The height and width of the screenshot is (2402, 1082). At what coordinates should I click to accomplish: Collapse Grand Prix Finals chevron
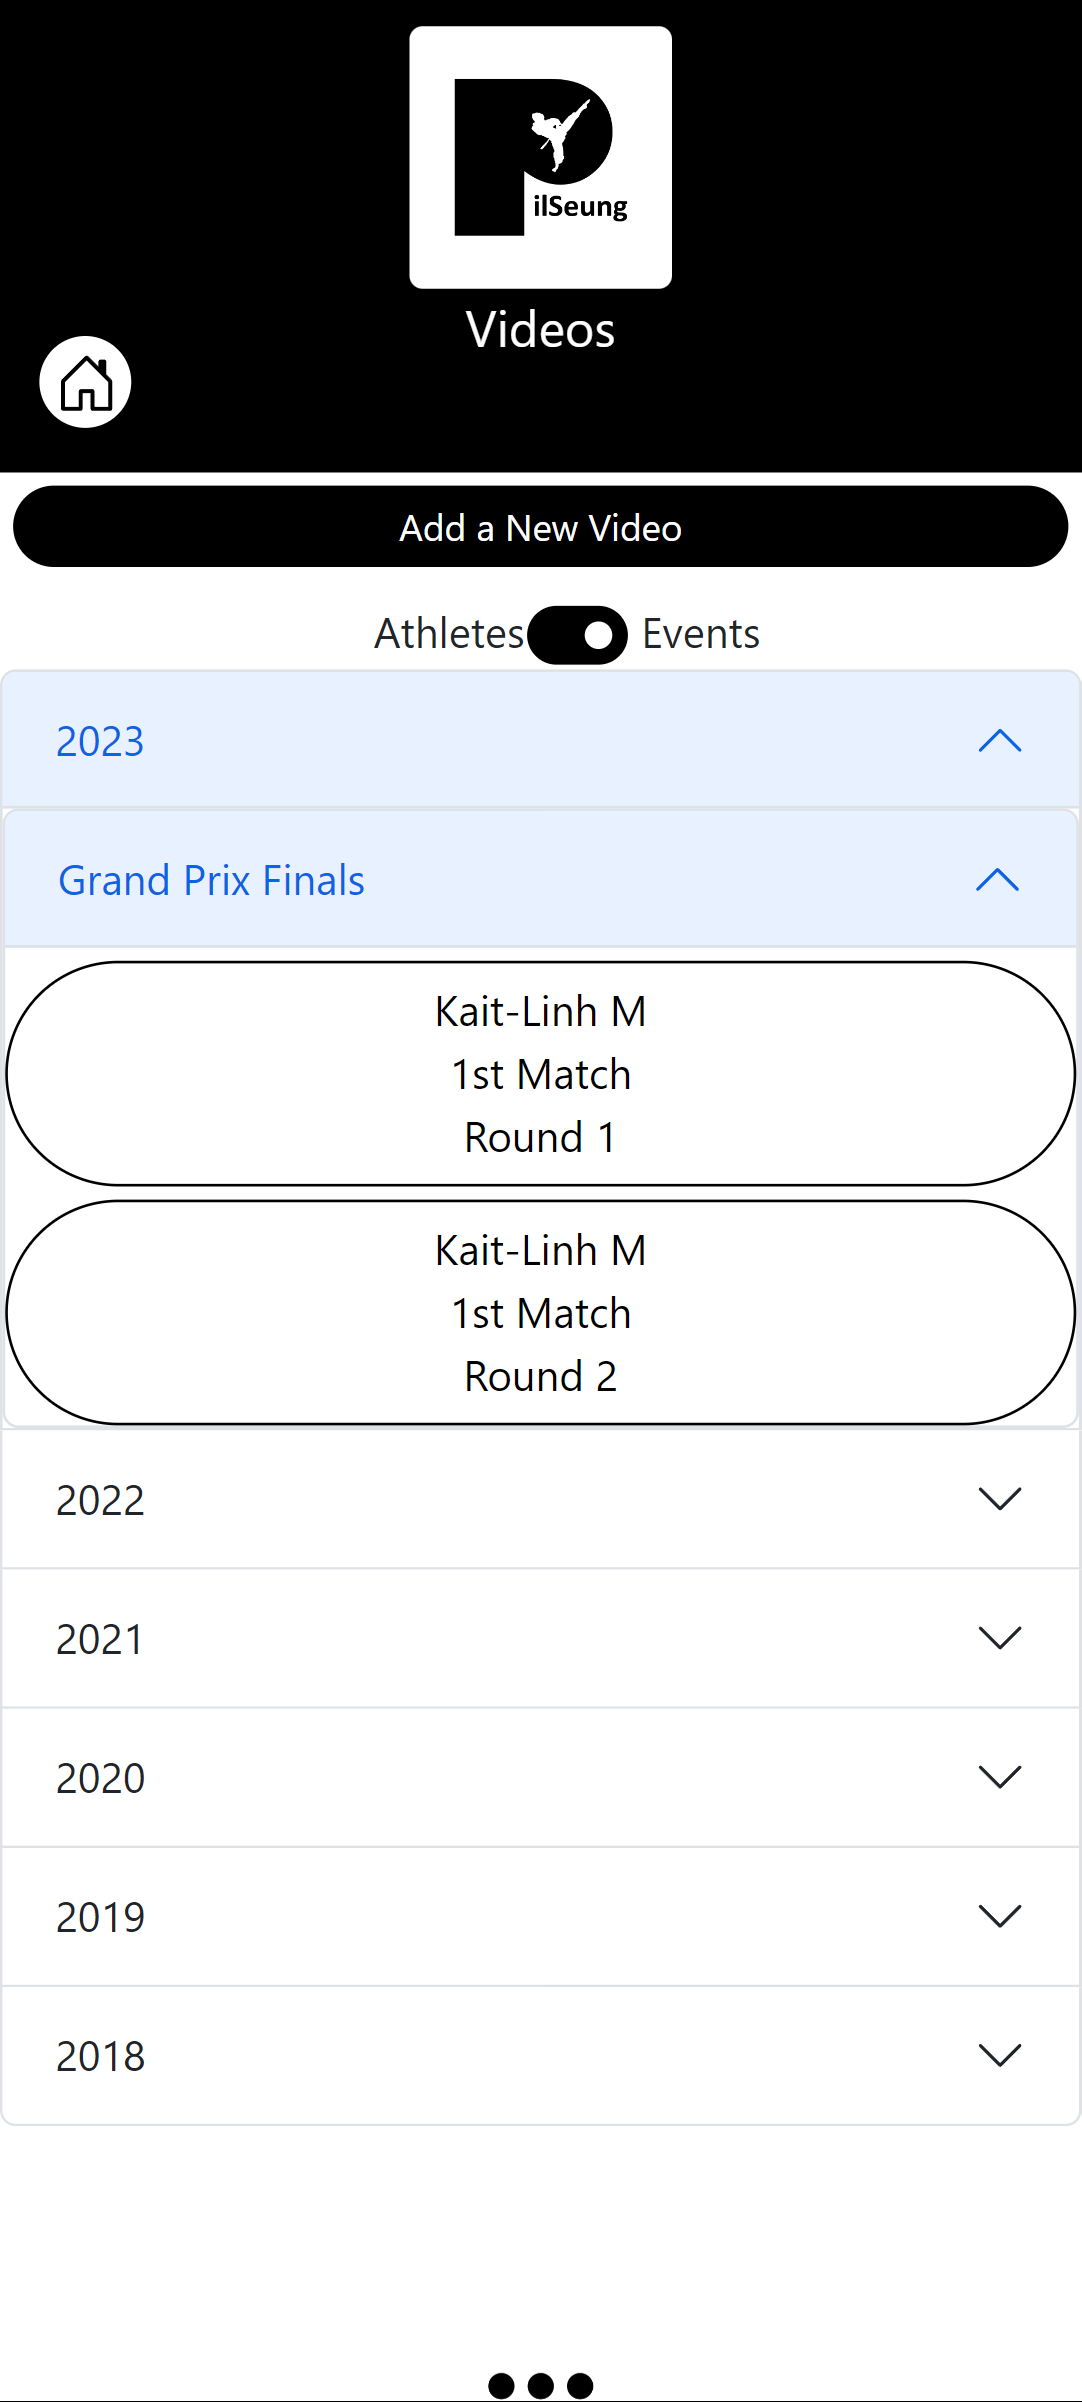[997, 880]
